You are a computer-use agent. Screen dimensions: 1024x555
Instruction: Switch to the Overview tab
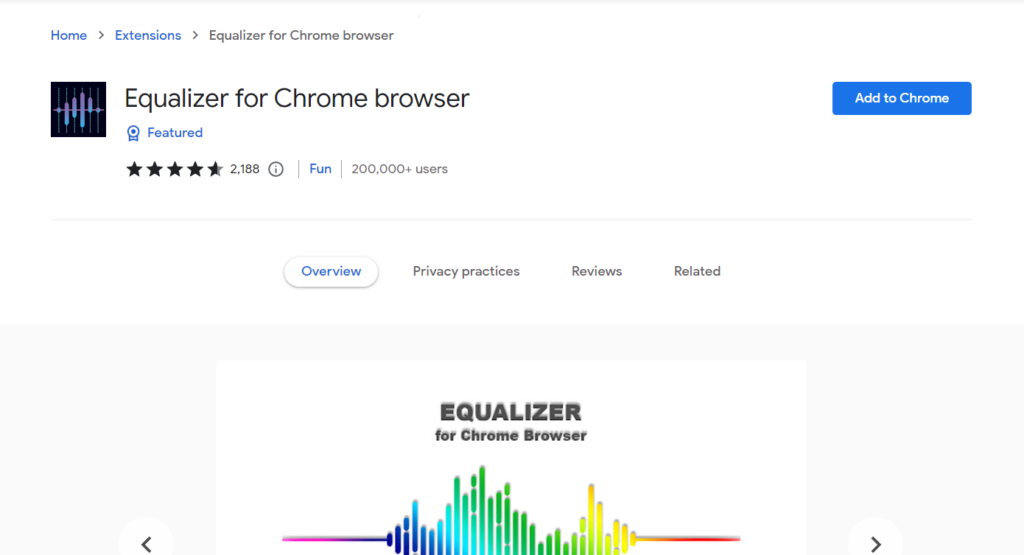[331, 271]
